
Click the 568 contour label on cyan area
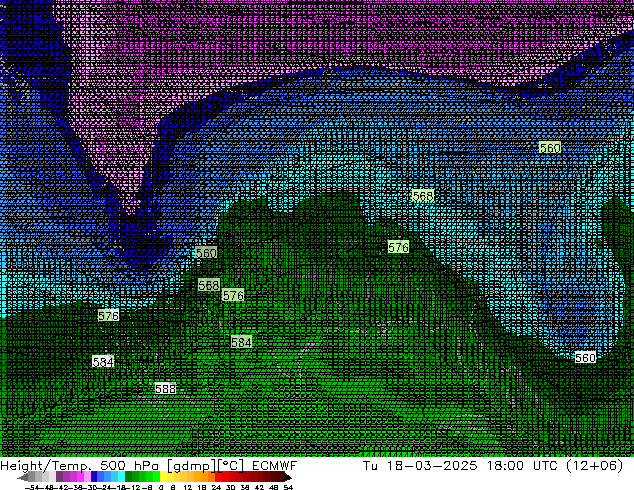pyautogui.click(x=423, y=196)
